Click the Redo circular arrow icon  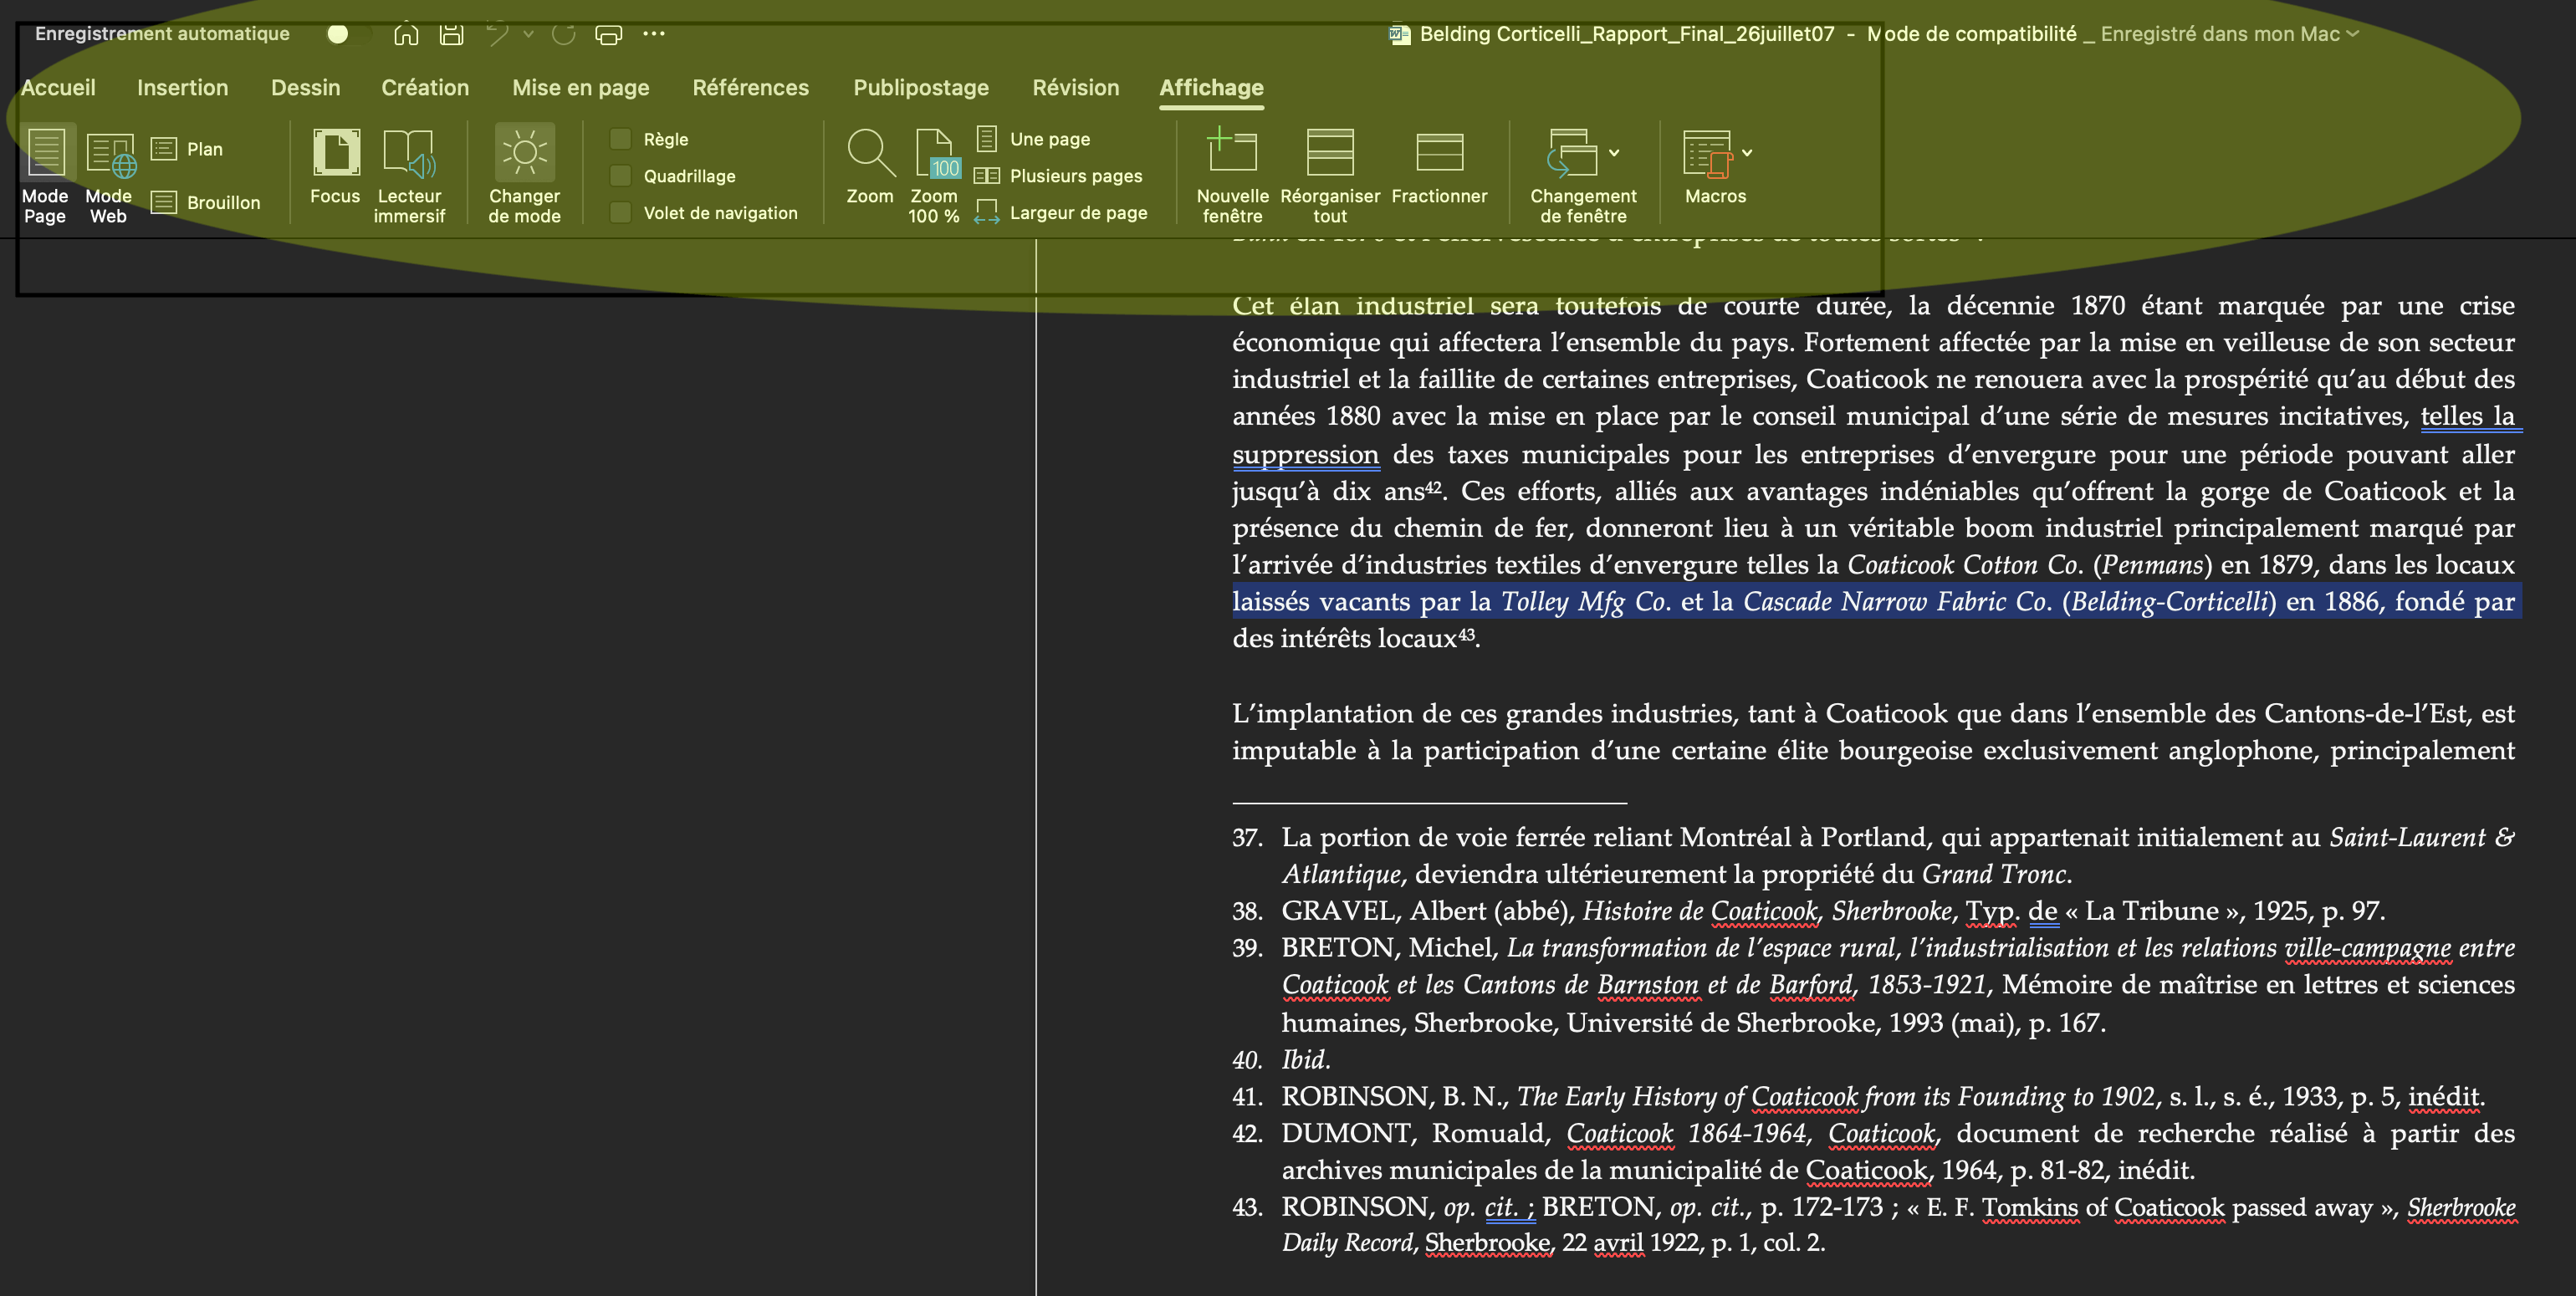pos(564,34)
